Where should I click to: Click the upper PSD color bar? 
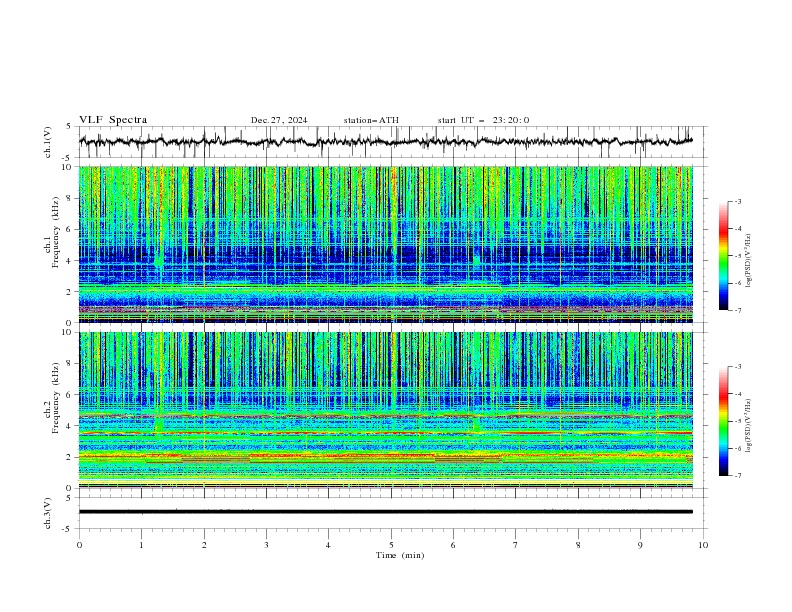click(x=724, y=256)
